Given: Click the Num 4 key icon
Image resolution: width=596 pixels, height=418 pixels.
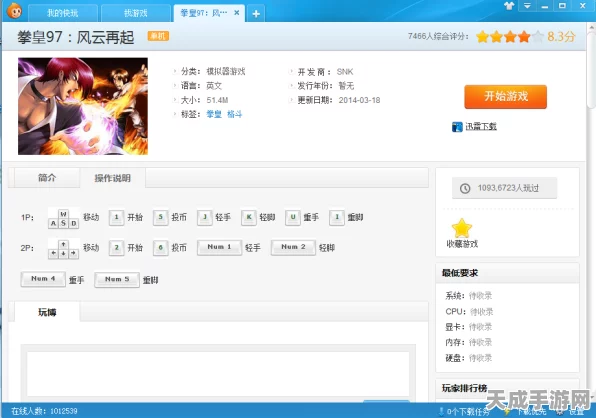Looking at the screenshot, I should pyautogui.click(x=43, y=279).
